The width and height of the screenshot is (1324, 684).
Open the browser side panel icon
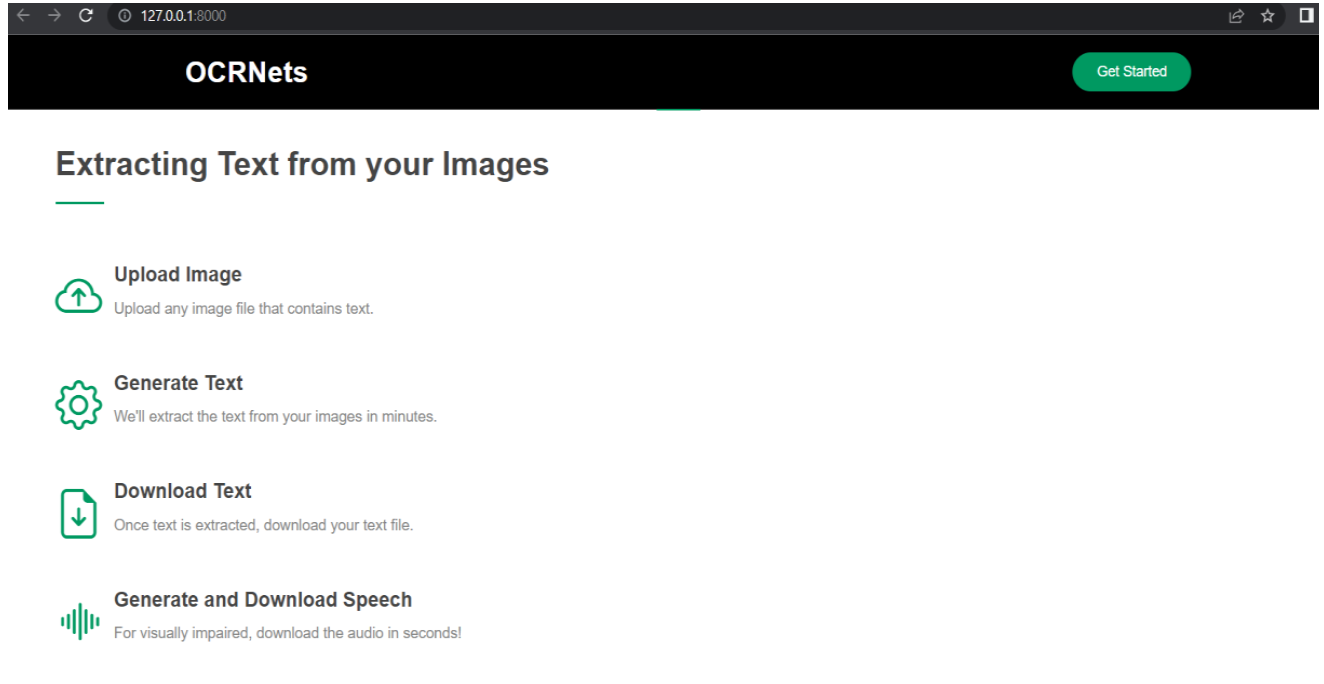pos(1306,16)
